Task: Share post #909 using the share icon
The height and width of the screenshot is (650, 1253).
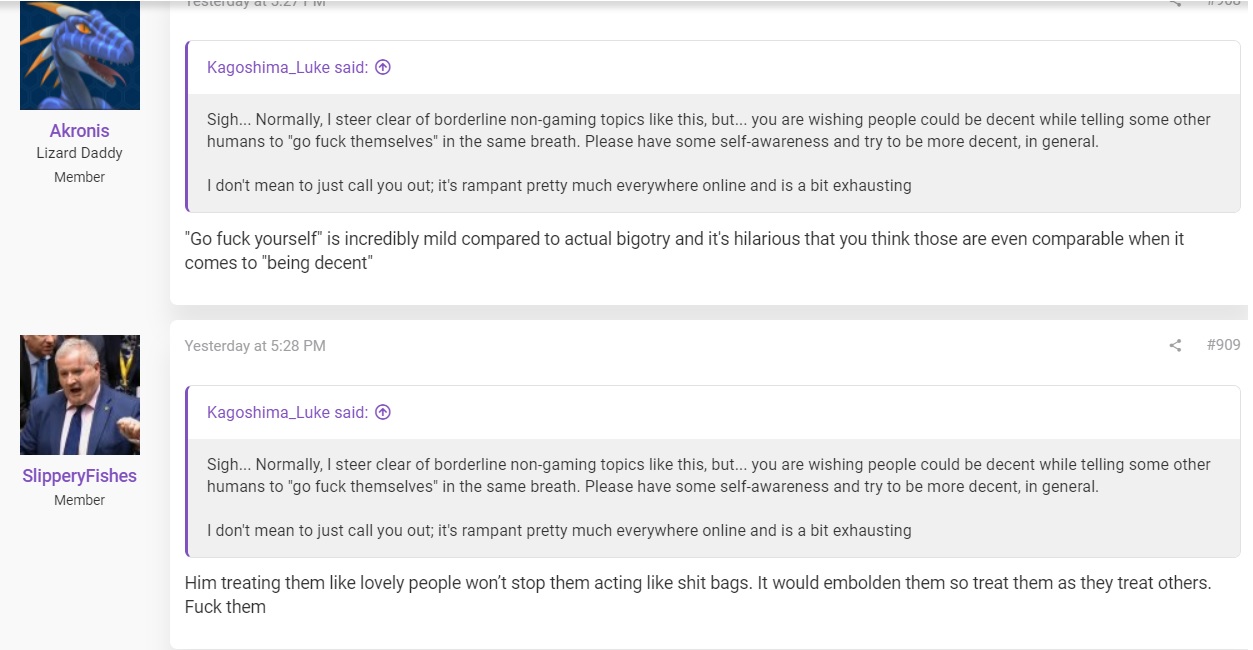Action: coord(1175,345)
